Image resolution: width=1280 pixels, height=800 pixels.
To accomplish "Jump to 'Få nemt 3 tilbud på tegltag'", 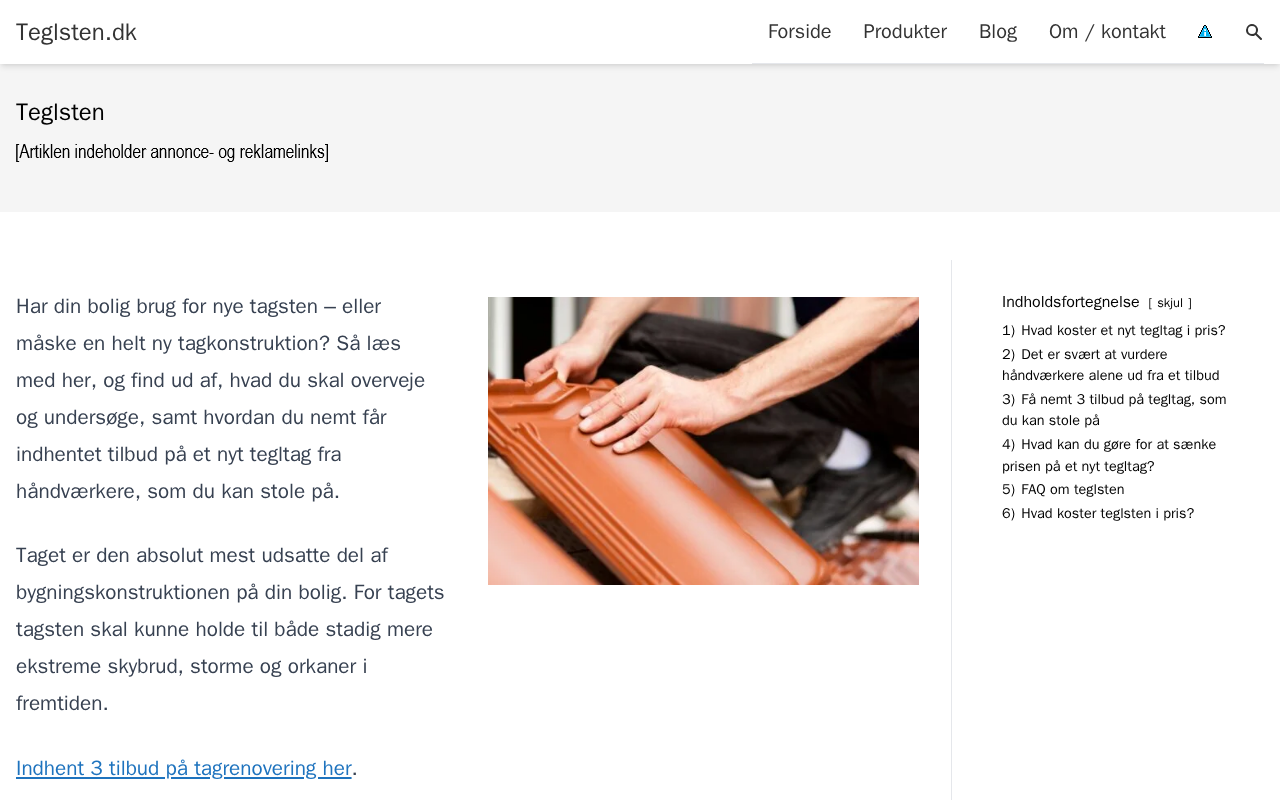I will pyautogui.click(x=1114, y=410).
